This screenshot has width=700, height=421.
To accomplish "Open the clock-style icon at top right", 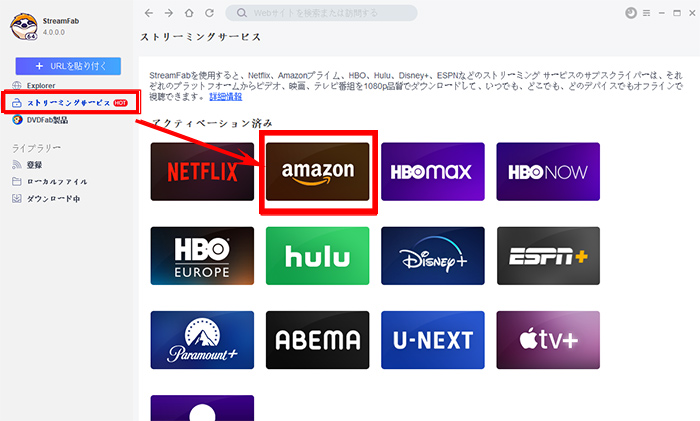I will click(631, 13).
